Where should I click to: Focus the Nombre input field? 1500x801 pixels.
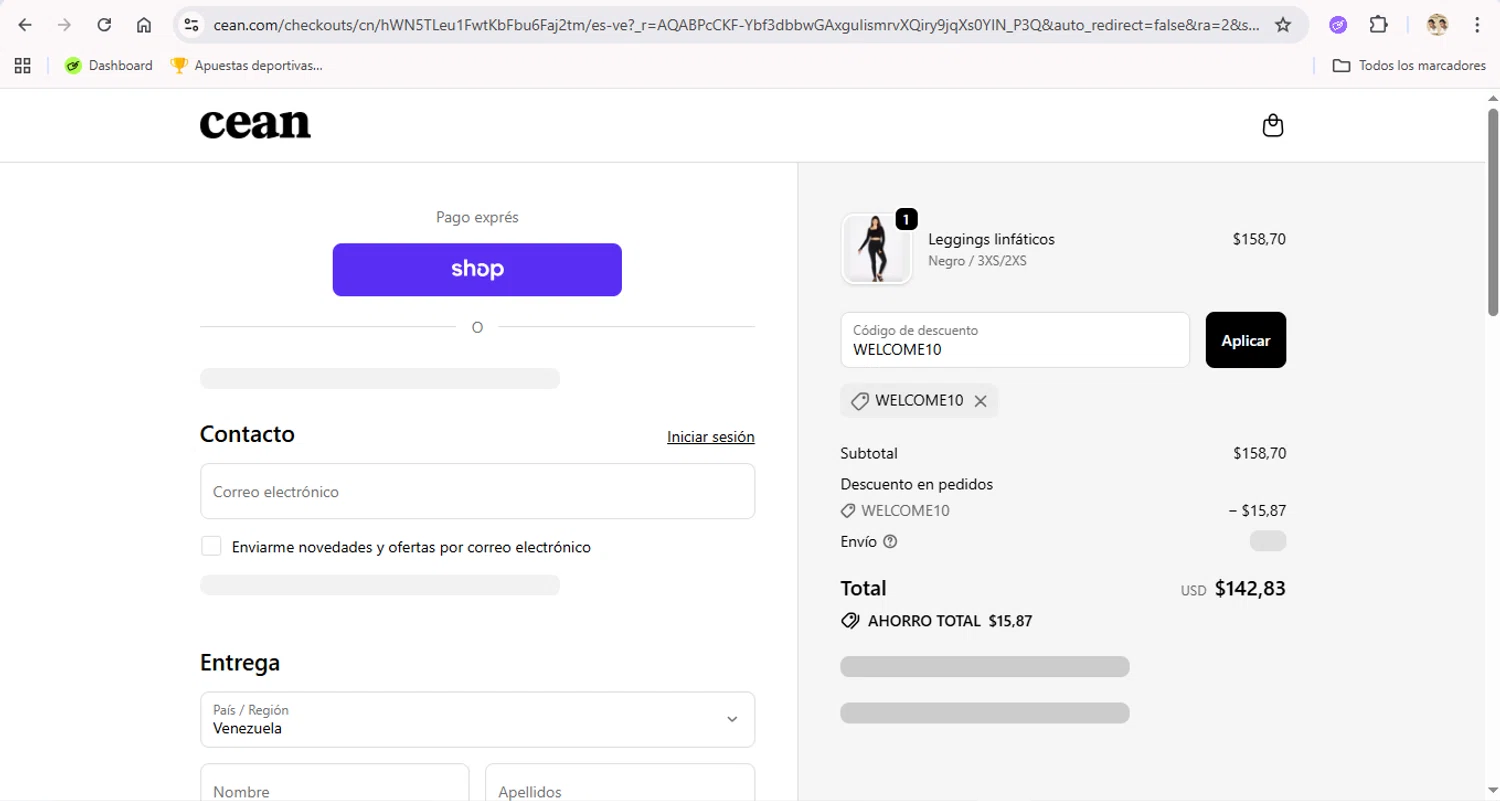(335, 783)
